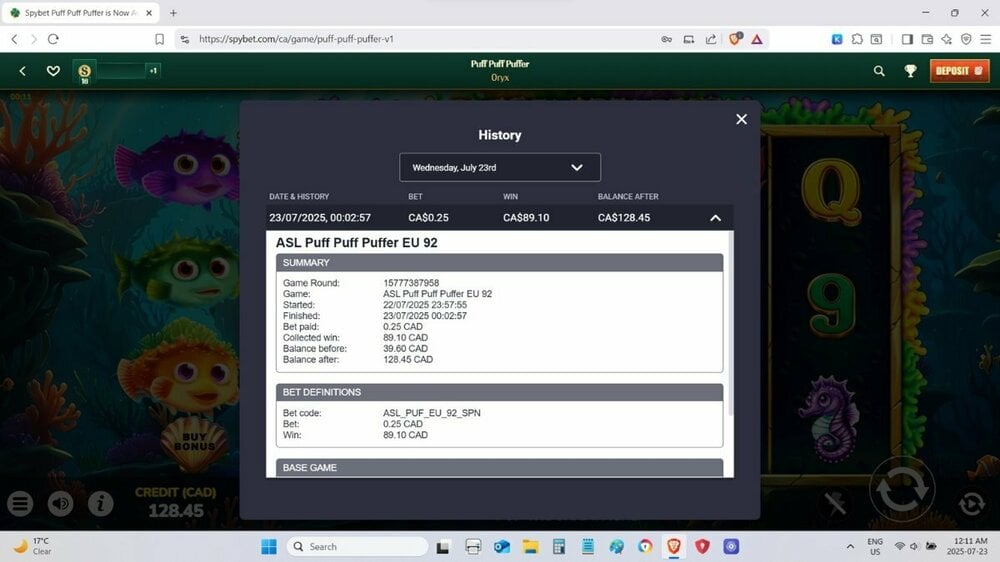The image size is (1000, 562).
Task: Open the Brave wallet icon
Action: 927,39
